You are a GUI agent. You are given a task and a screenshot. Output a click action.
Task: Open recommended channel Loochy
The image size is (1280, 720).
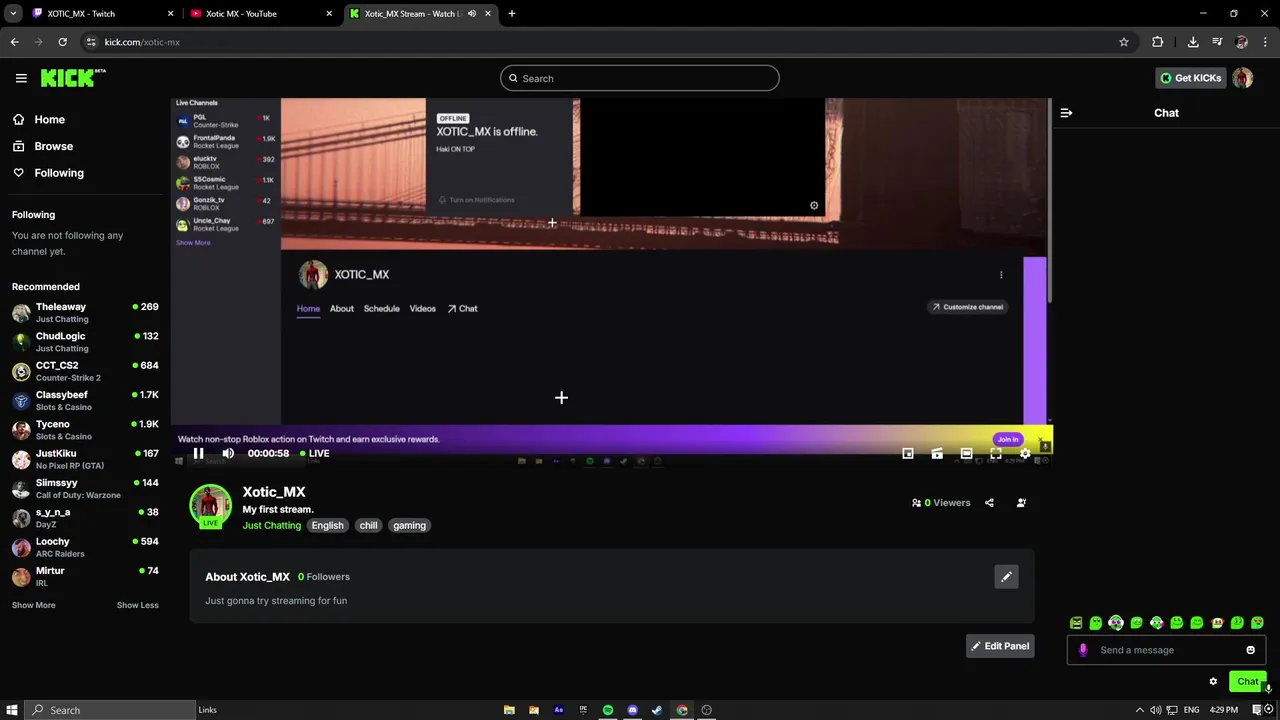pyautogui.click(x=85, y=547)
